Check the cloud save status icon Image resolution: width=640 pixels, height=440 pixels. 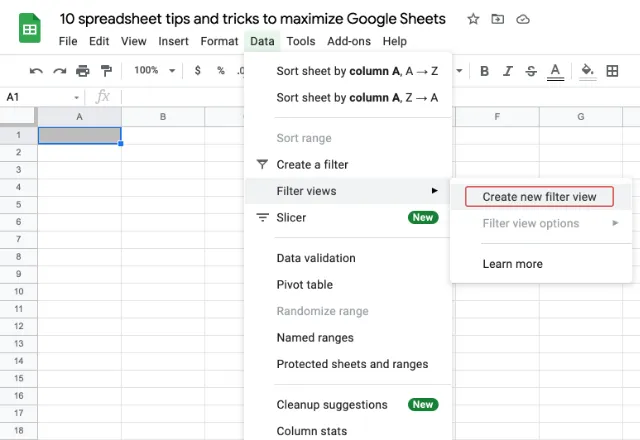point(523,19)
